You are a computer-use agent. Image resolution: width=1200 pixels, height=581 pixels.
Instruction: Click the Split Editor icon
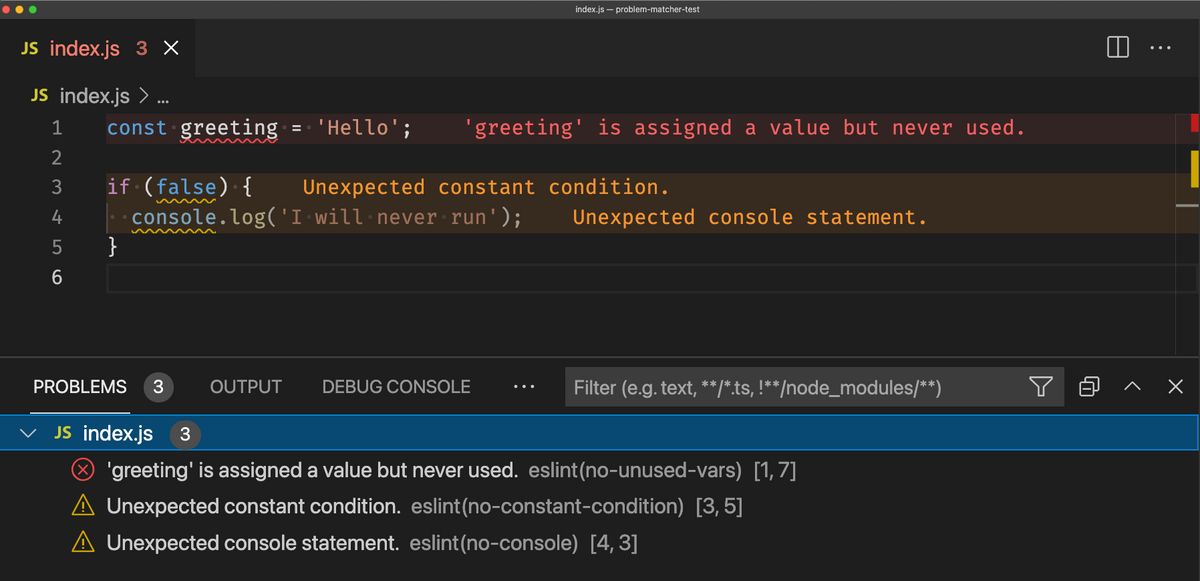(x=1118, y=48)
